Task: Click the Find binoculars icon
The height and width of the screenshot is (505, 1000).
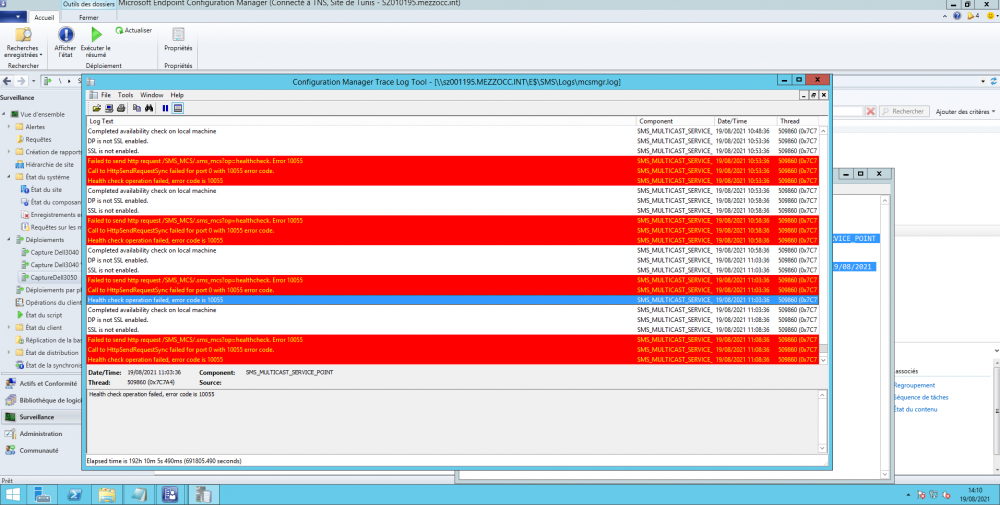Action: [x=149, y=108]
